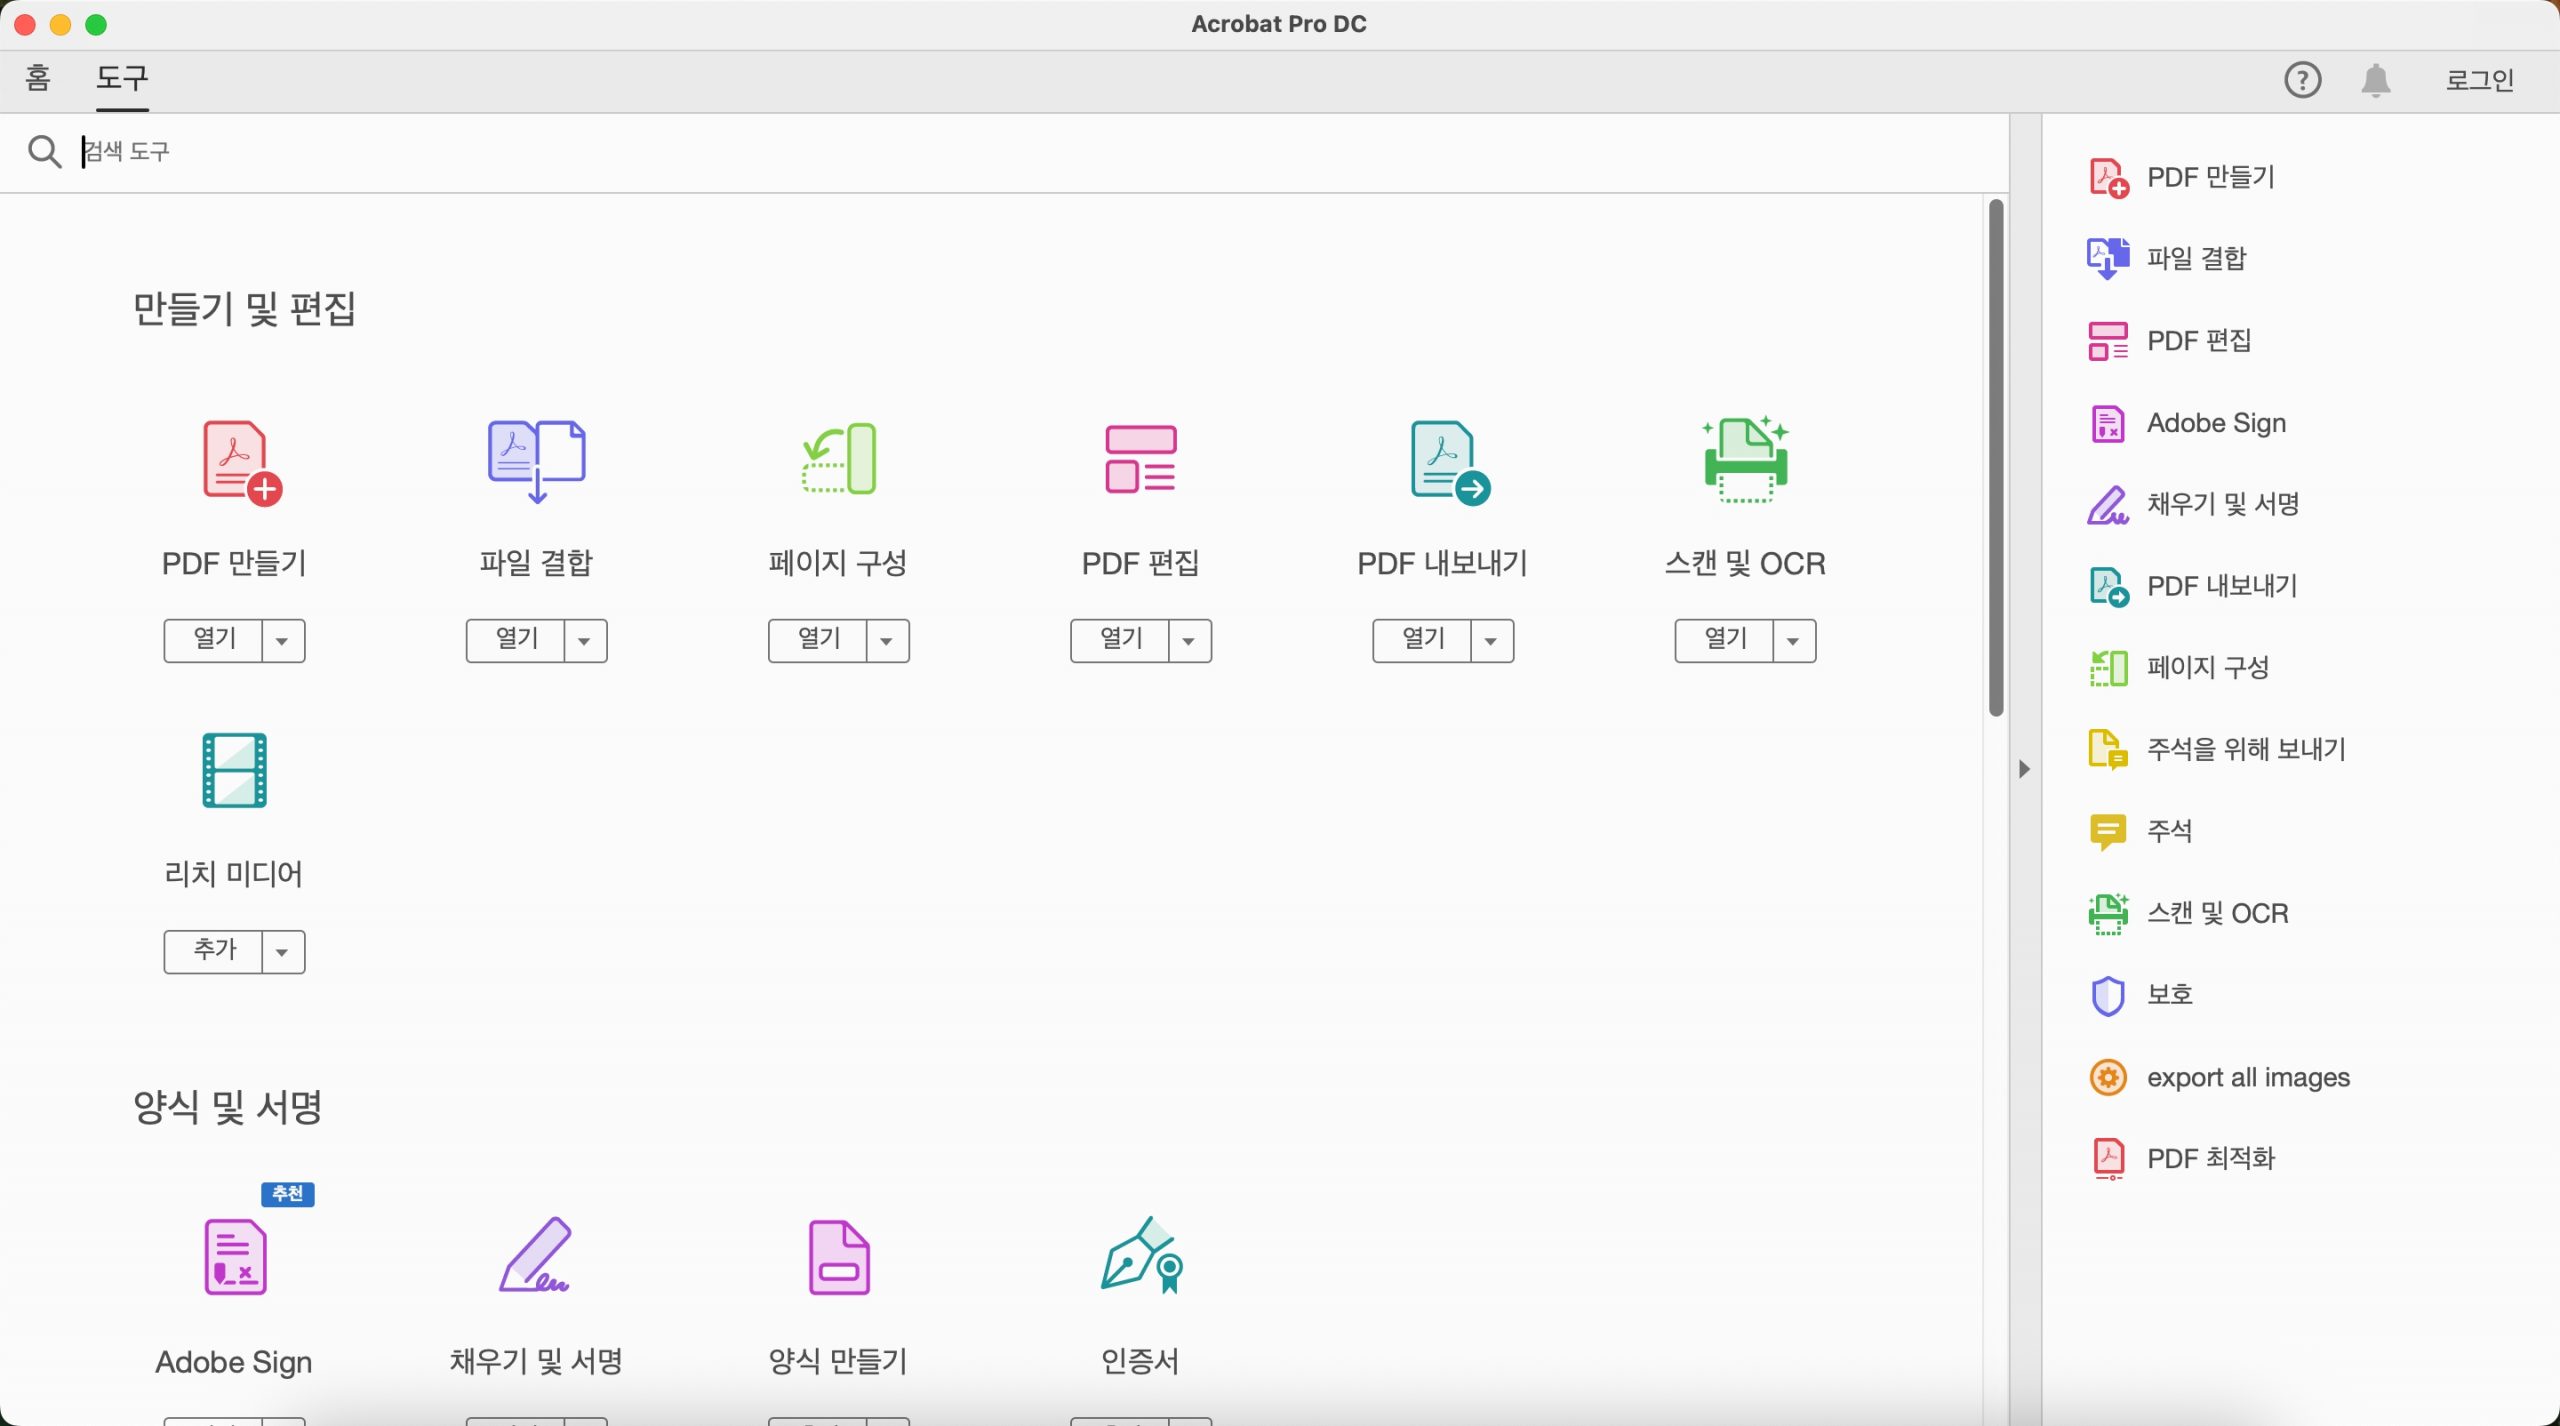2560x1426 pixels.
Task: Click the PDF 만들기 icon in the main grid
Action: 241,462
